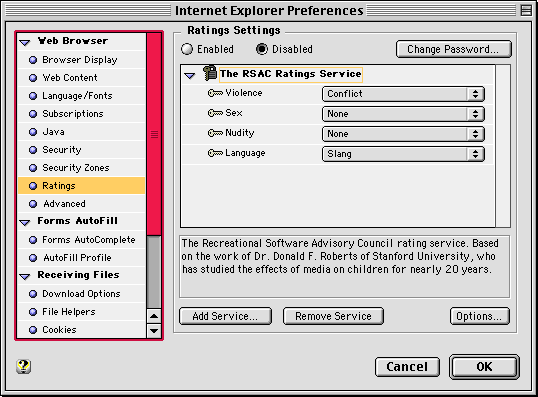Click the Add Service button

(225, 316)
